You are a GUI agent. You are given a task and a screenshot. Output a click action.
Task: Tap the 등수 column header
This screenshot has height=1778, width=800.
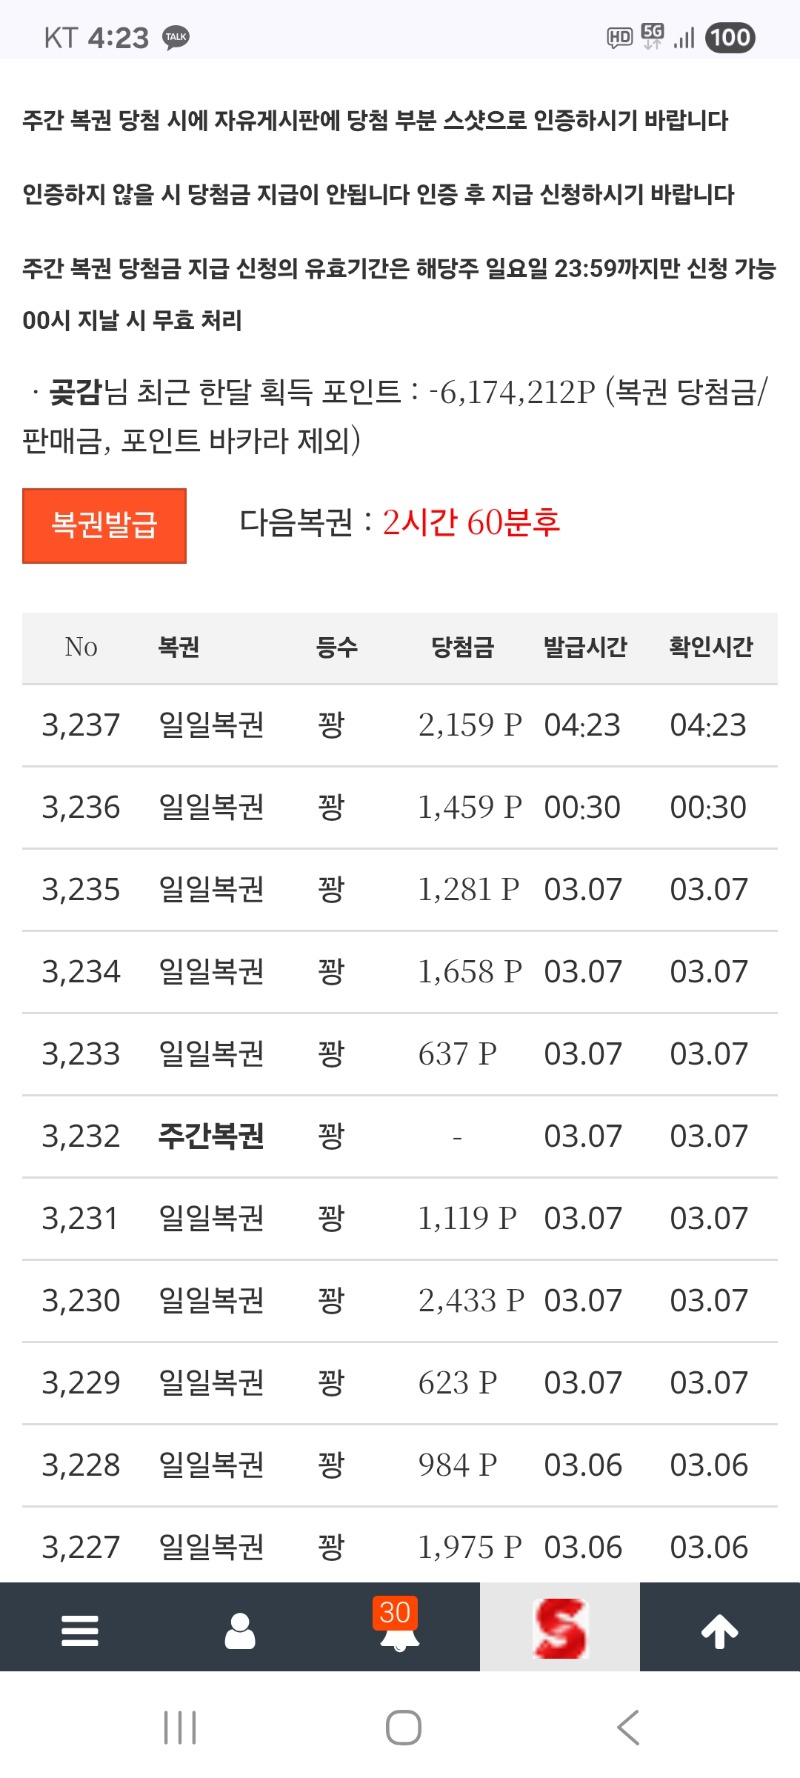tap(337, 648)
